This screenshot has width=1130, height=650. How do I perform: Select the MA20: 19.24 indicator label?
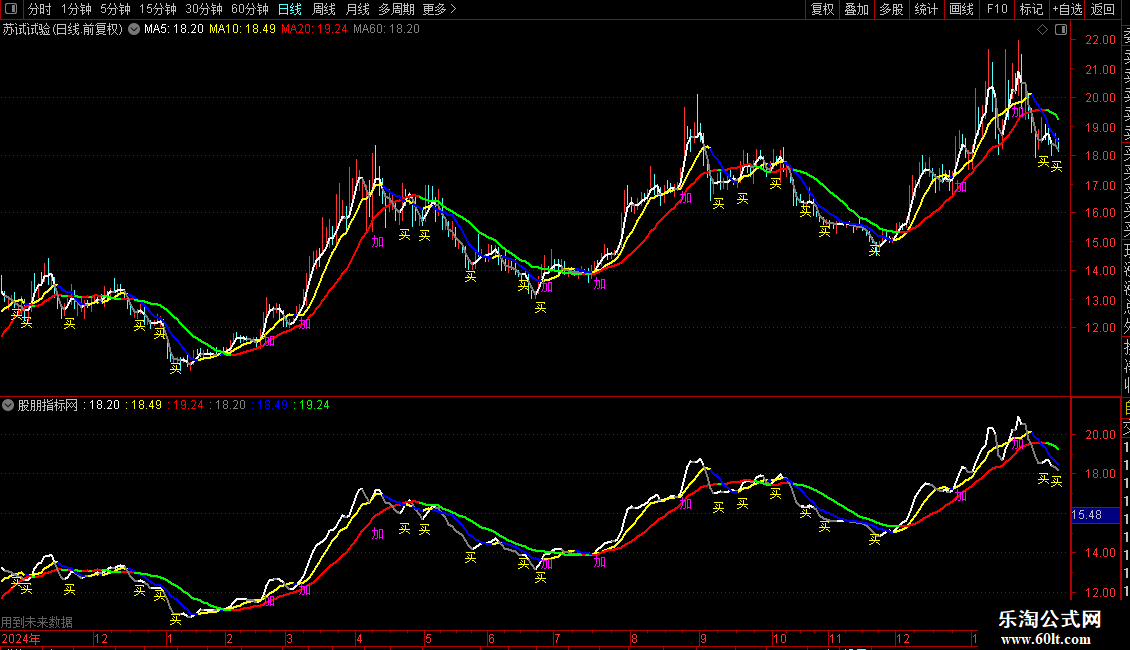[x=314, y=30]
